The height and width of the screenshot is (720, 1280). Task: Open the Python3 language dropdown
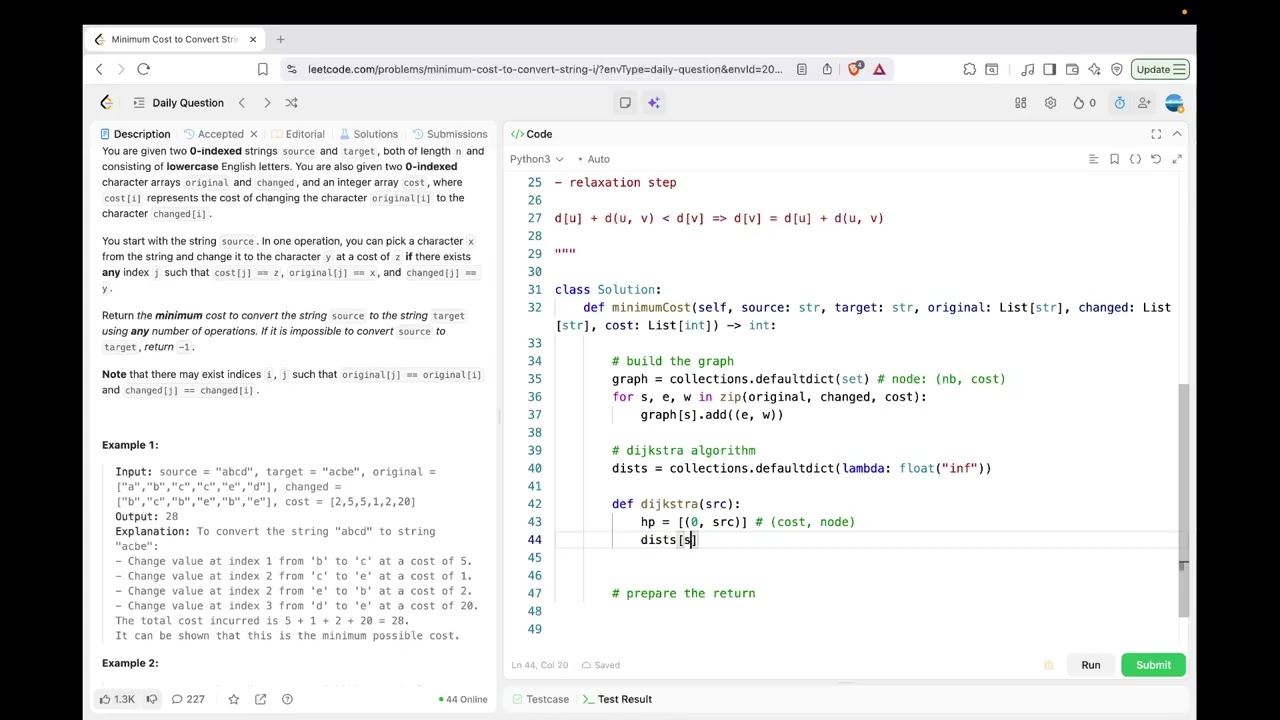(x=536, y=159)
